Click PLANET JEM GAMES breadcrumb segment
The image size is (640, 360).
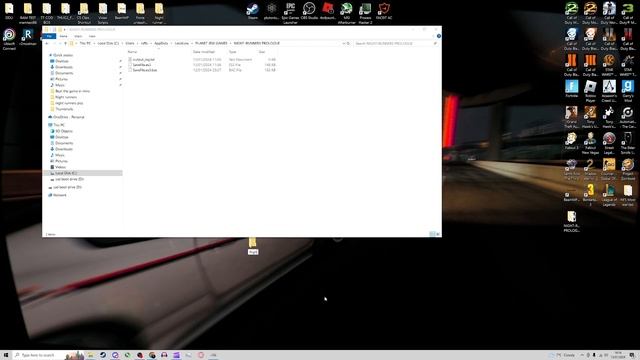click(211, 43)
